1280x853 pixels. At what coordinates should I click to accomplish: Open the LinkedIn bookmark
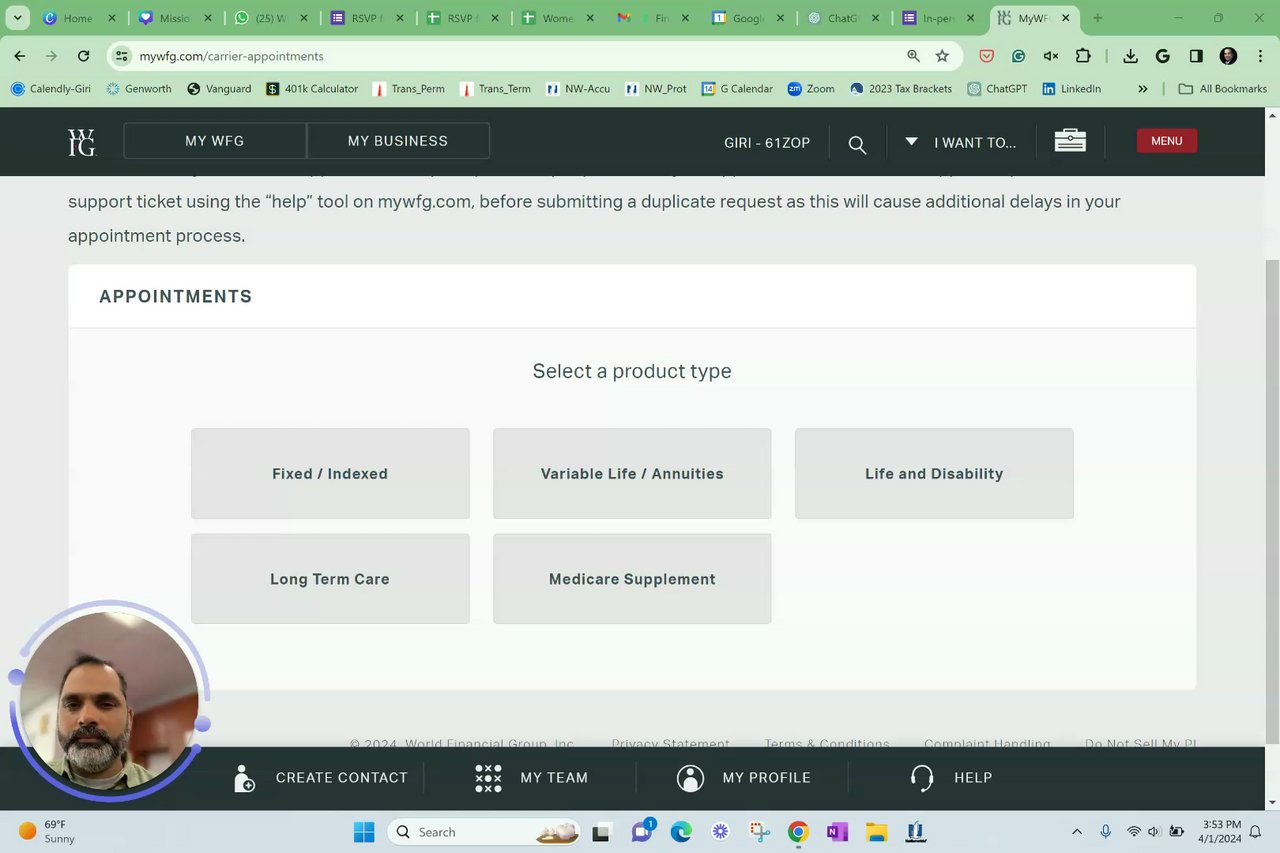click(1071, 88)
